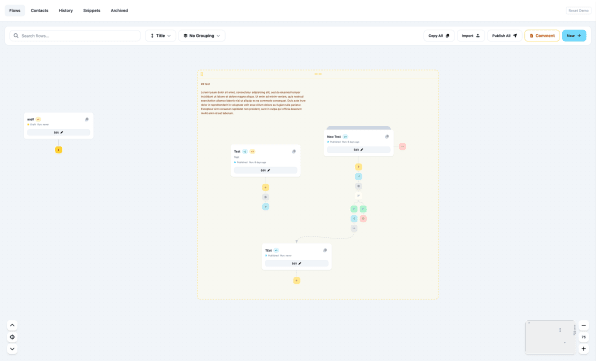
Task: Click Edit on the asdf flow card
Action: (x=59, y=133)
